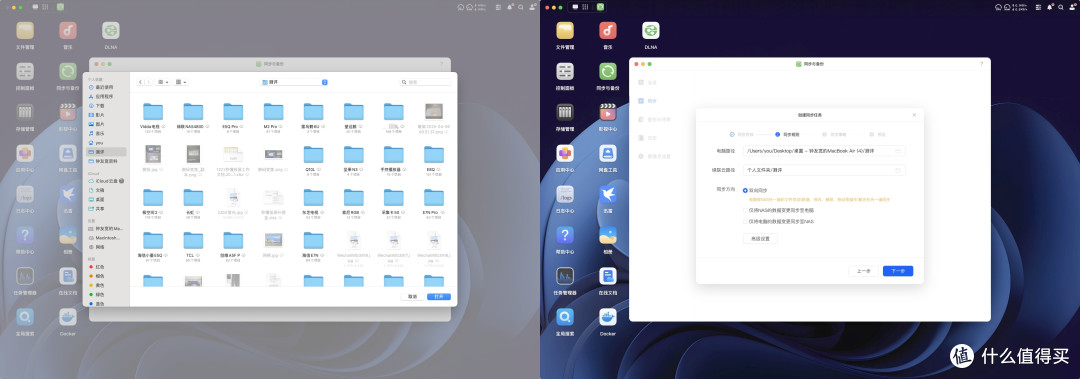The height and width of the screenshot is (379, 1080).
Task: Open notification bell on the bright desktop
Action: click(x=1050, y=7)
